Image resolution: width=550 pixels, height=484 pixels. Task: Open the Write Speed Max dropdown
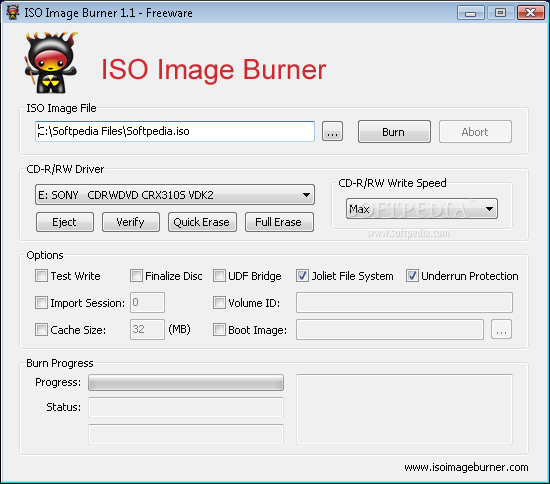(x=422, y=209)
